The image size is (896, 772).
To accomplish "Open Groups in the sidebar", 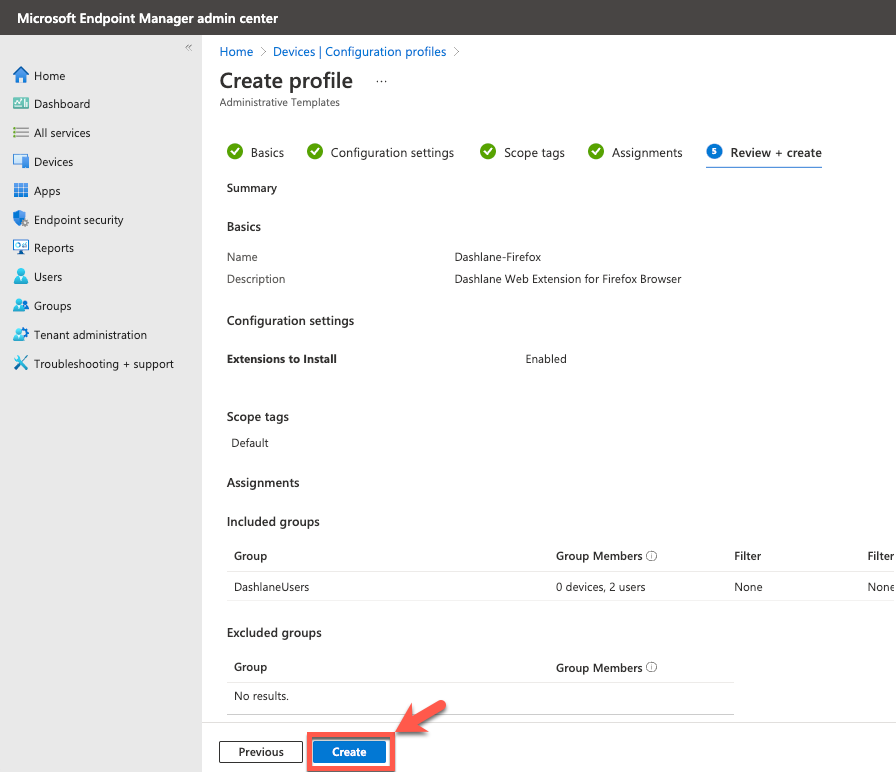I will click(53, 306).
